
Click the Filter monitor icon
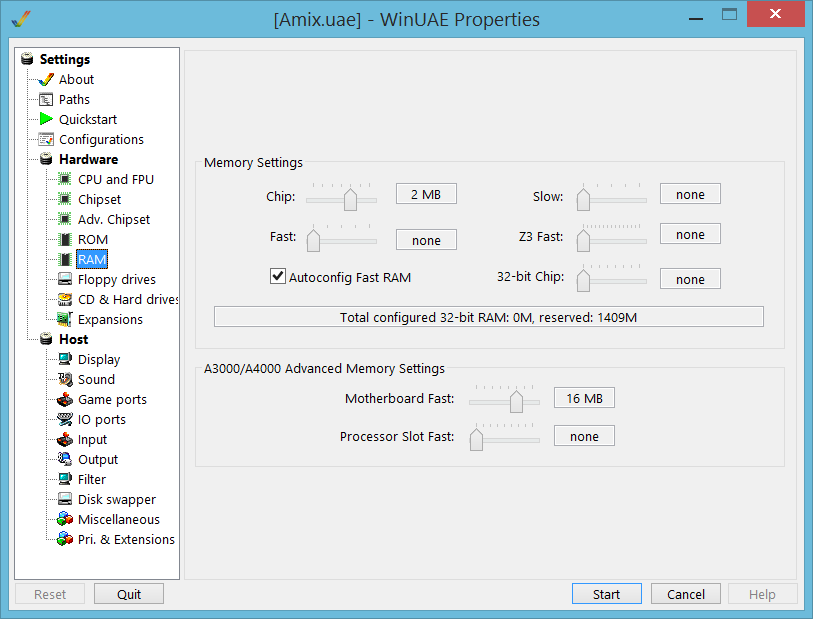click(x=65, y=480)
